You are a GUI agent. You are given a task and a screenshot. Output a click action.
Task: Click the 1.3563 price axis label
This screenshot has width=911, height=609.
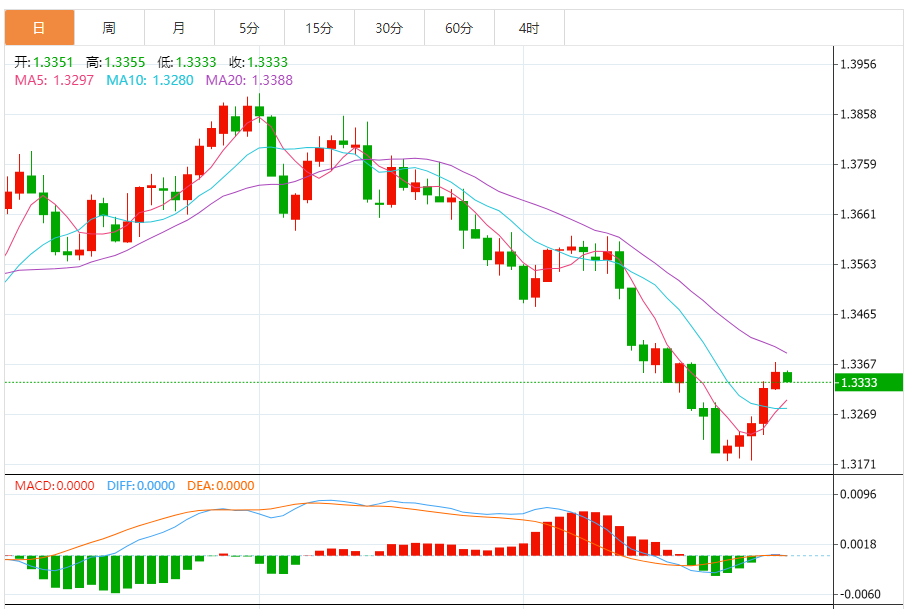pyautogui.click(x=858, y=264)
